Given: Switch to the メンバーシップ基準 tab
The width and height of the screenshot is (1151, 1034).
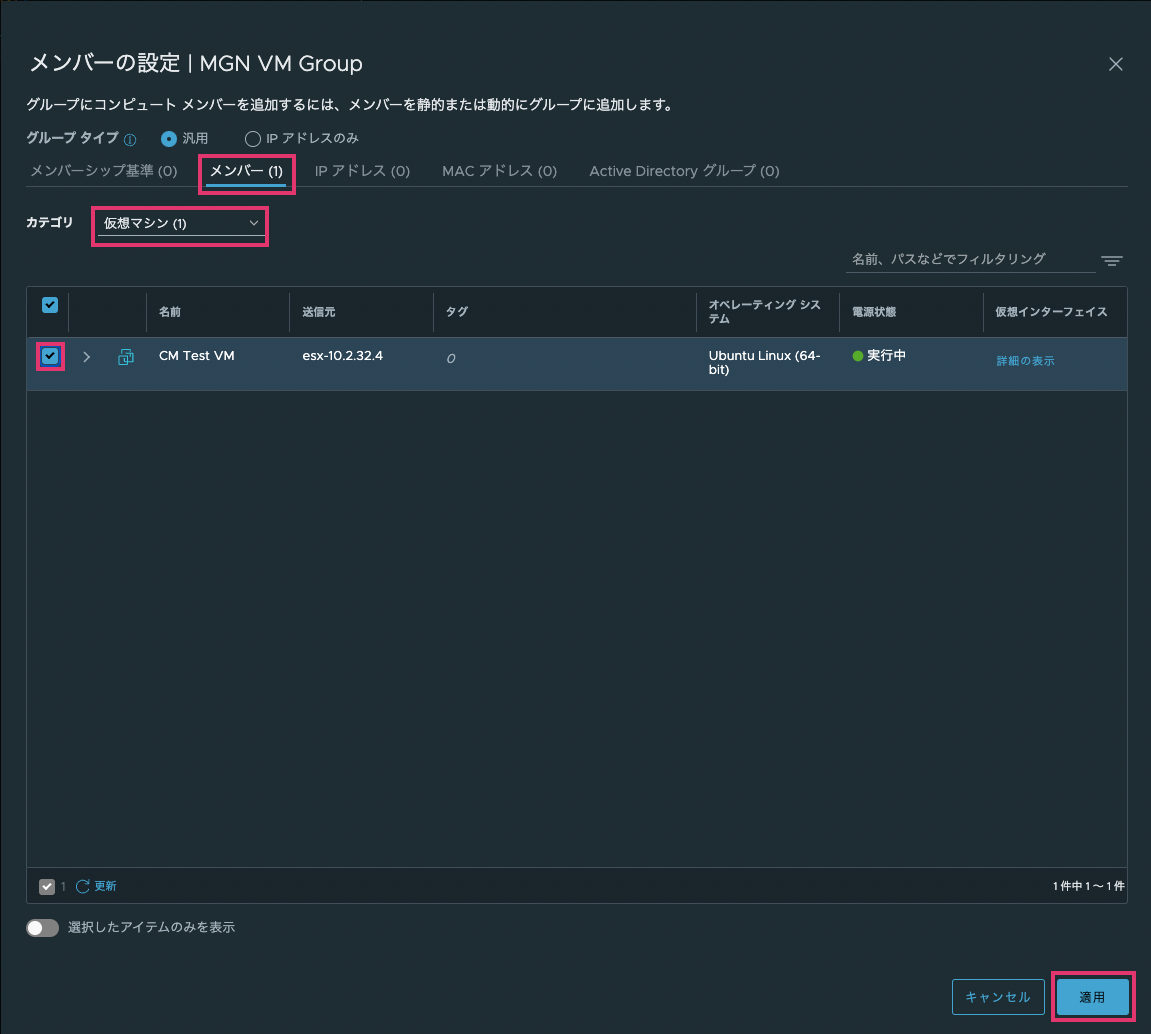Looking at the screenshot, I should (x=104, y=171).
